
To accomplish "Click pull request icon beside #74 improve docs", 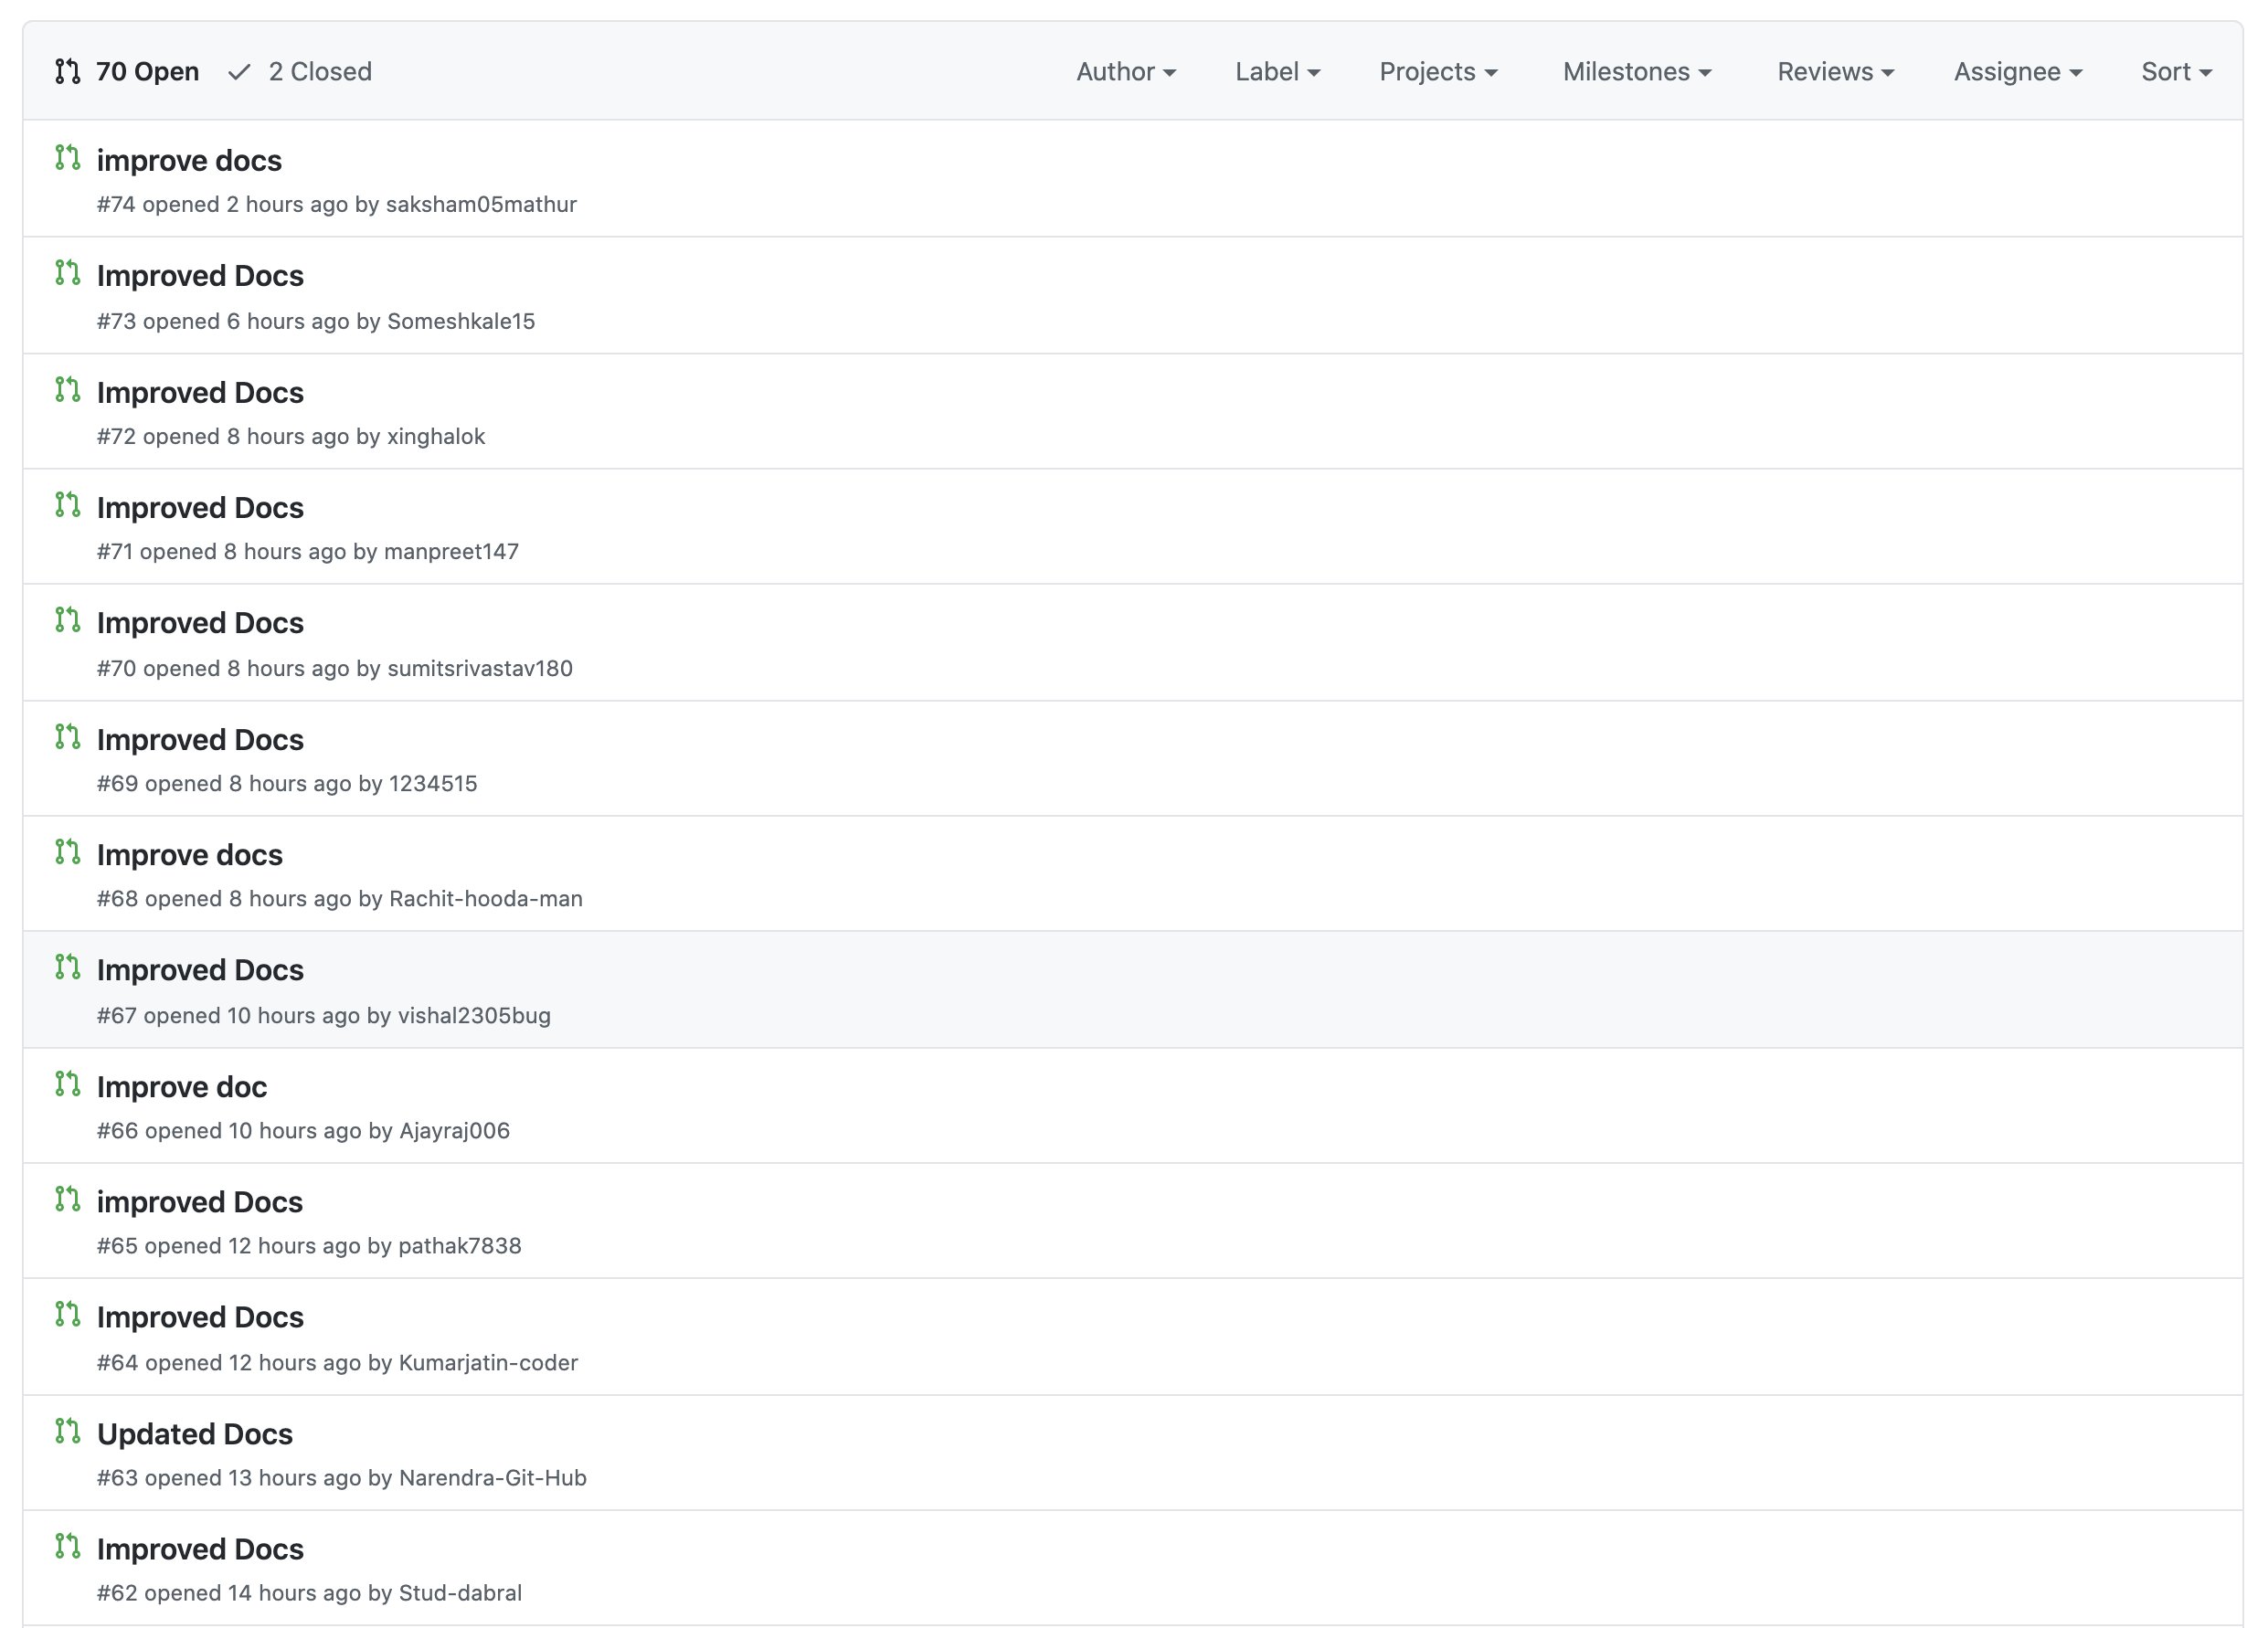I will (67, 158).
